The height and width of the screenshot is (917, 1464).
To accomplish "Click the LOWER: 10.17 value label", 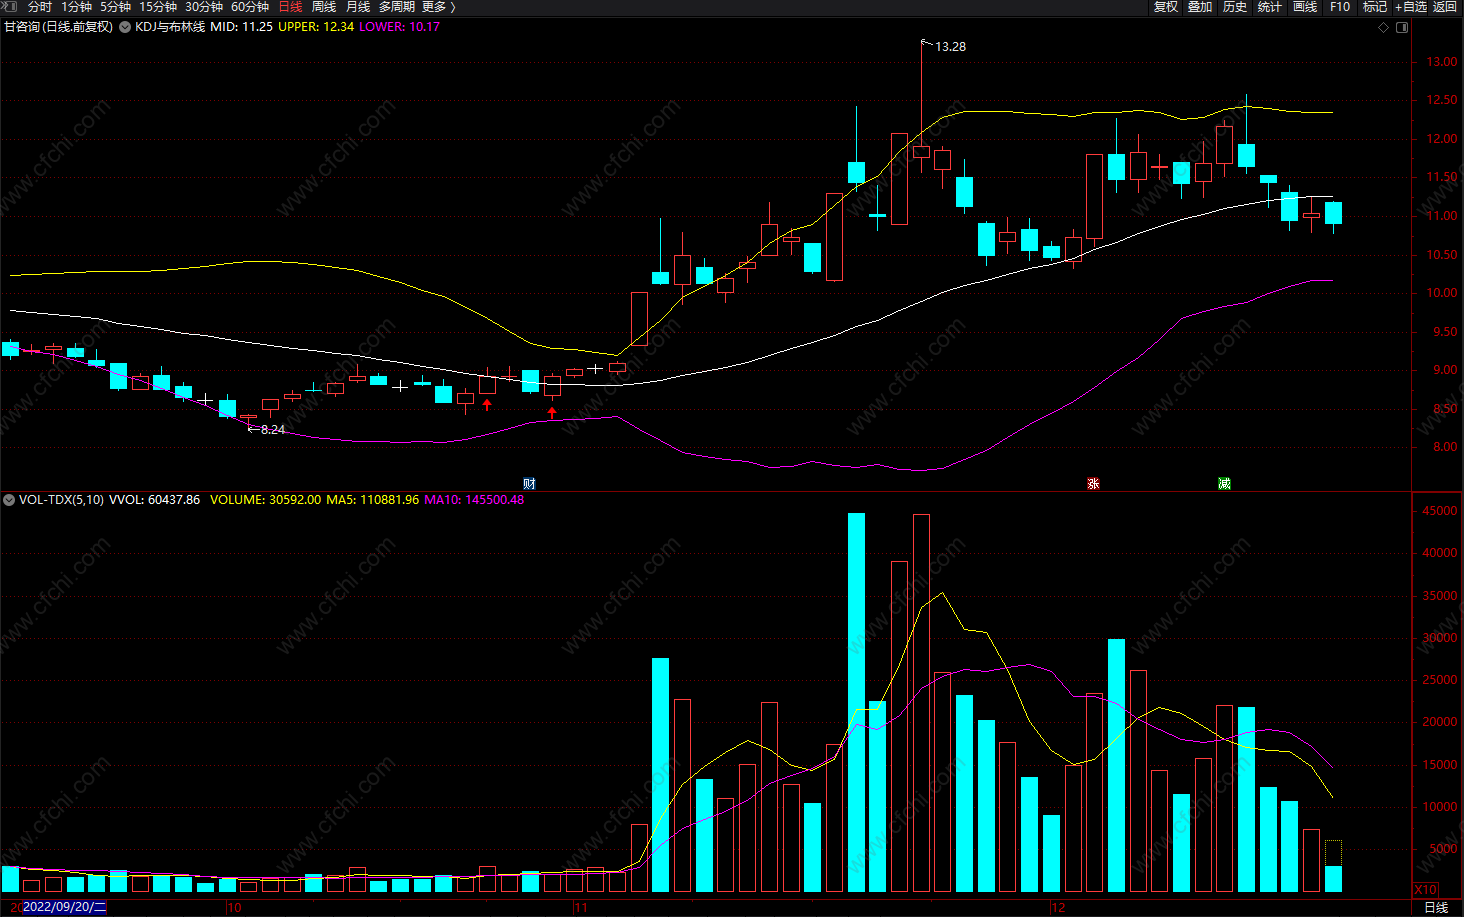I will (399, 27).
